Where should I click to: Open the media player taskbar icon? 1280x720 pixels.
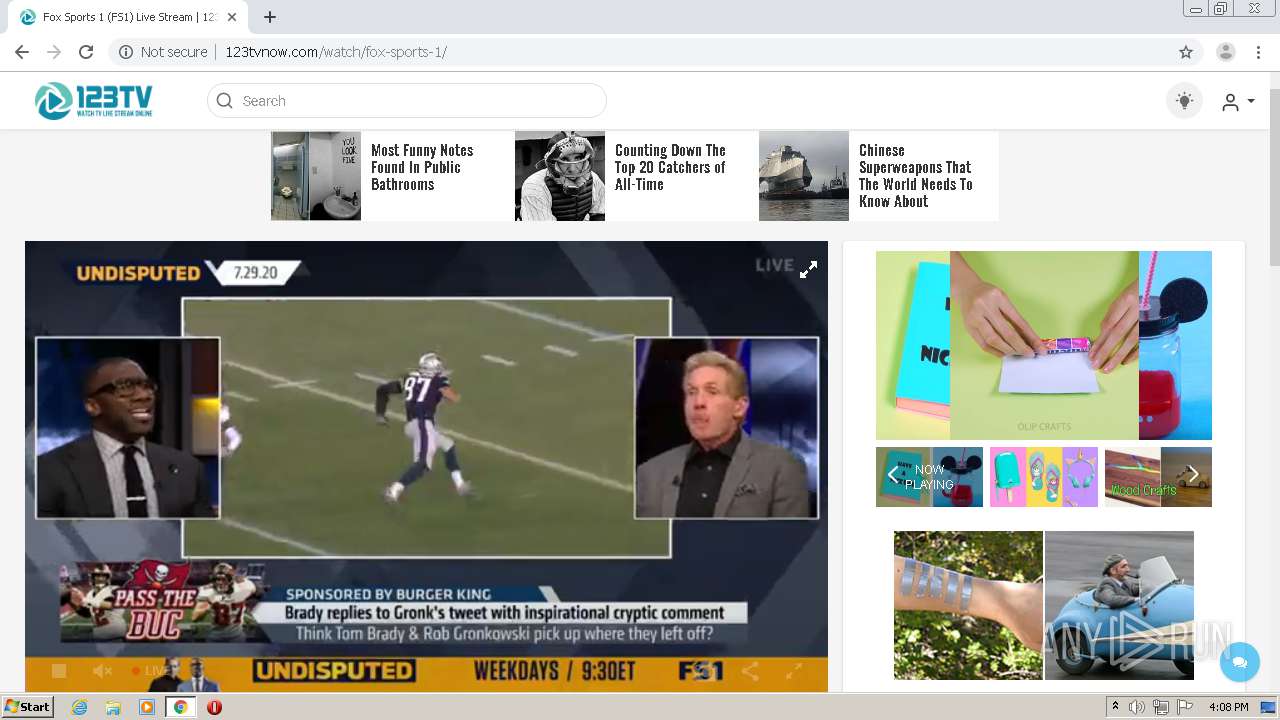point(147,707)
